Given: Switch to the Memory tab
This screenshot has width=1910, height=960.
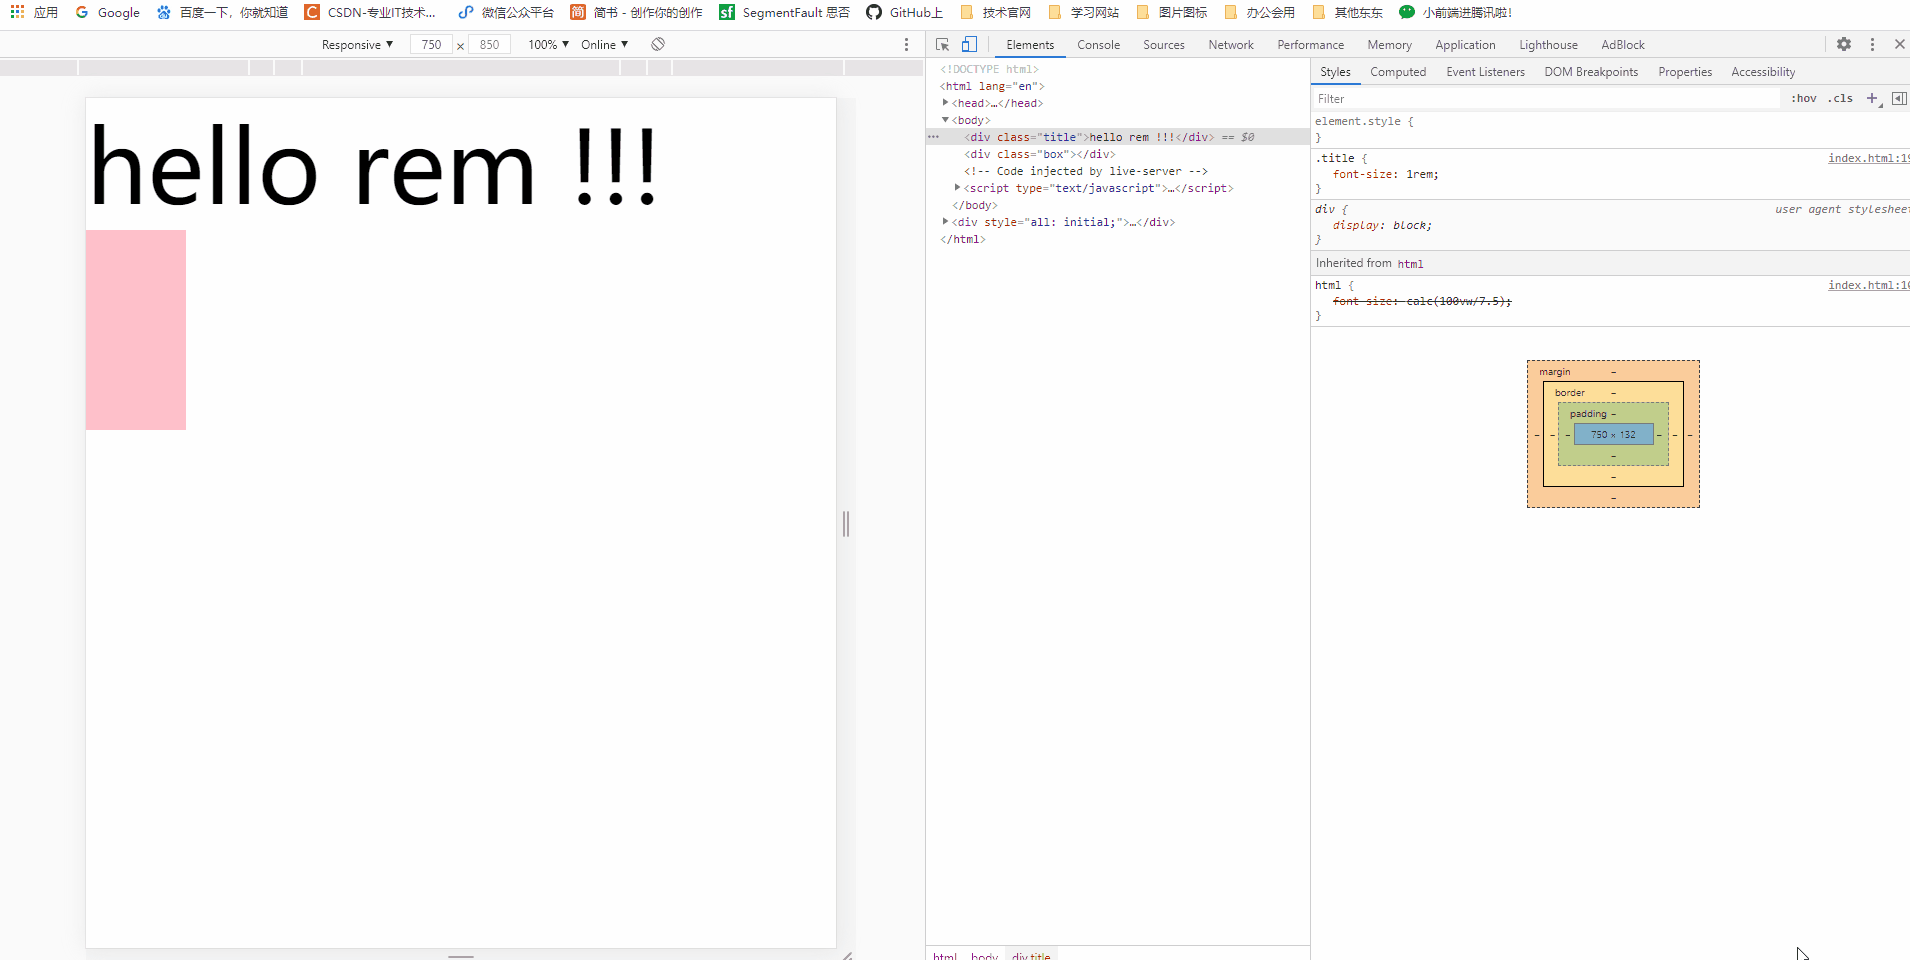Looking at the screenshot, I should pyautogui.click(x=1389, y=45).
